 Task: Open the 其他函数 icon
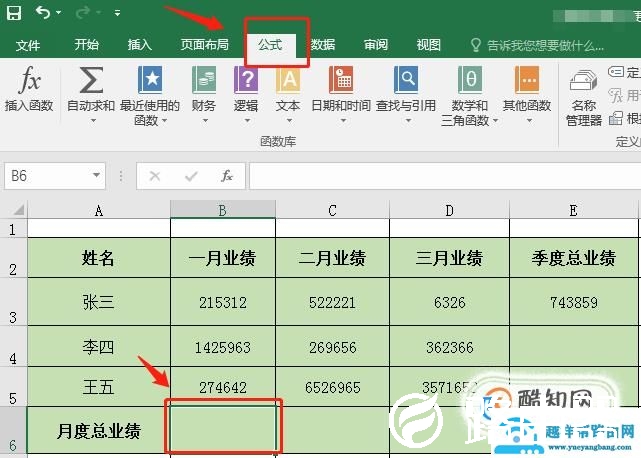coord(527,80)
